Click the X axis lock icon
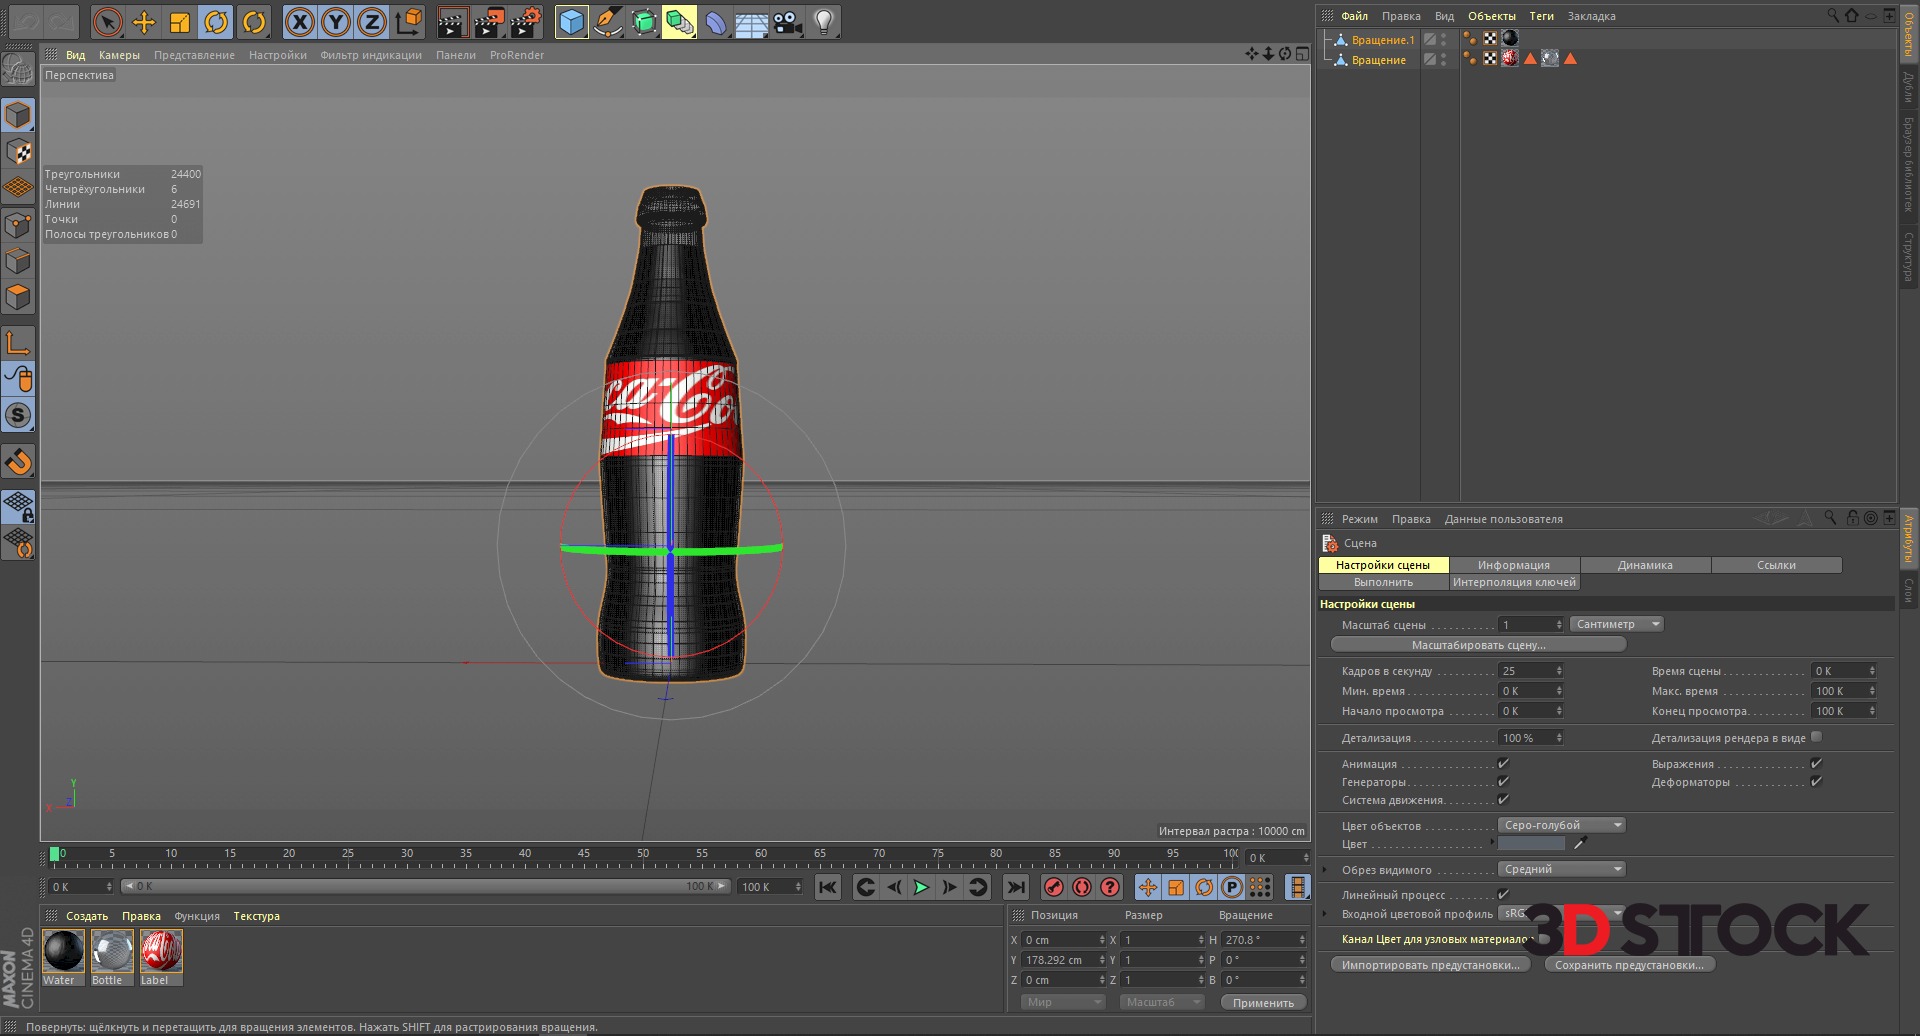This screenshot has width=1920, height=1036. 299,22
